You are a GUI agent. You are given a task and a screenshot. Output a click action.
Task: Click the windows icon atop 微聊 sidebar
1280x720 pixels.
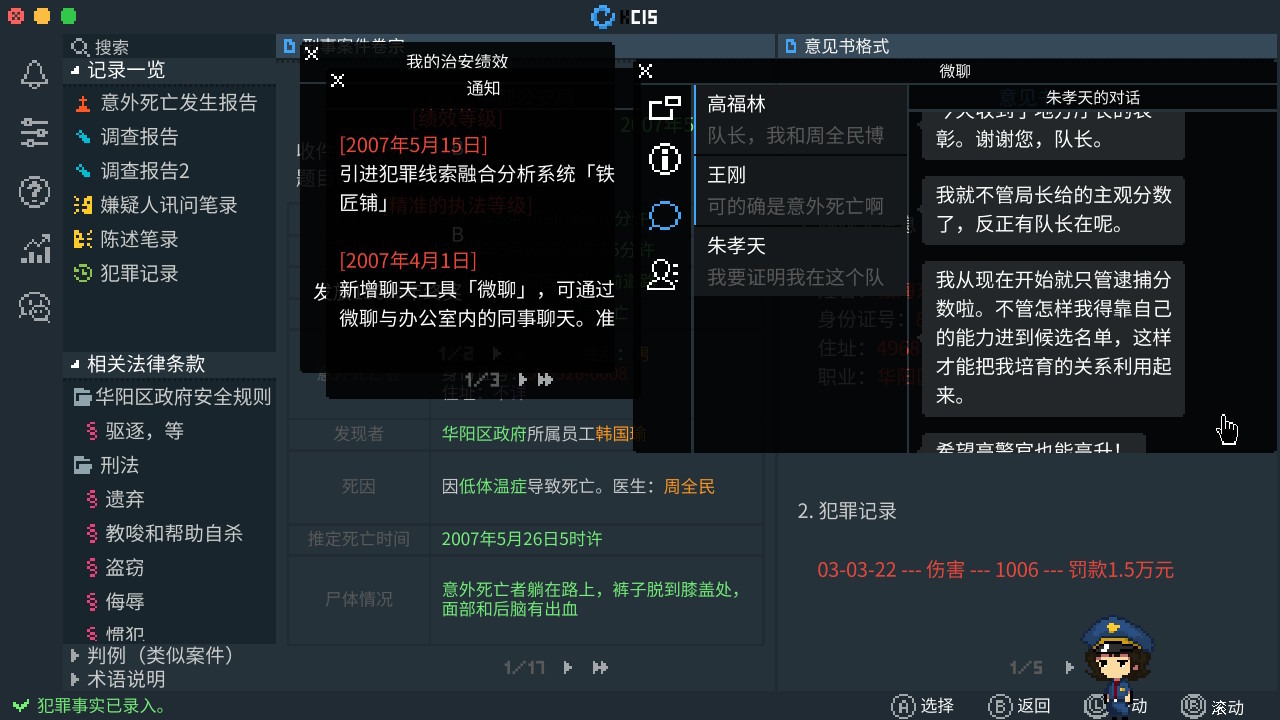664,107
